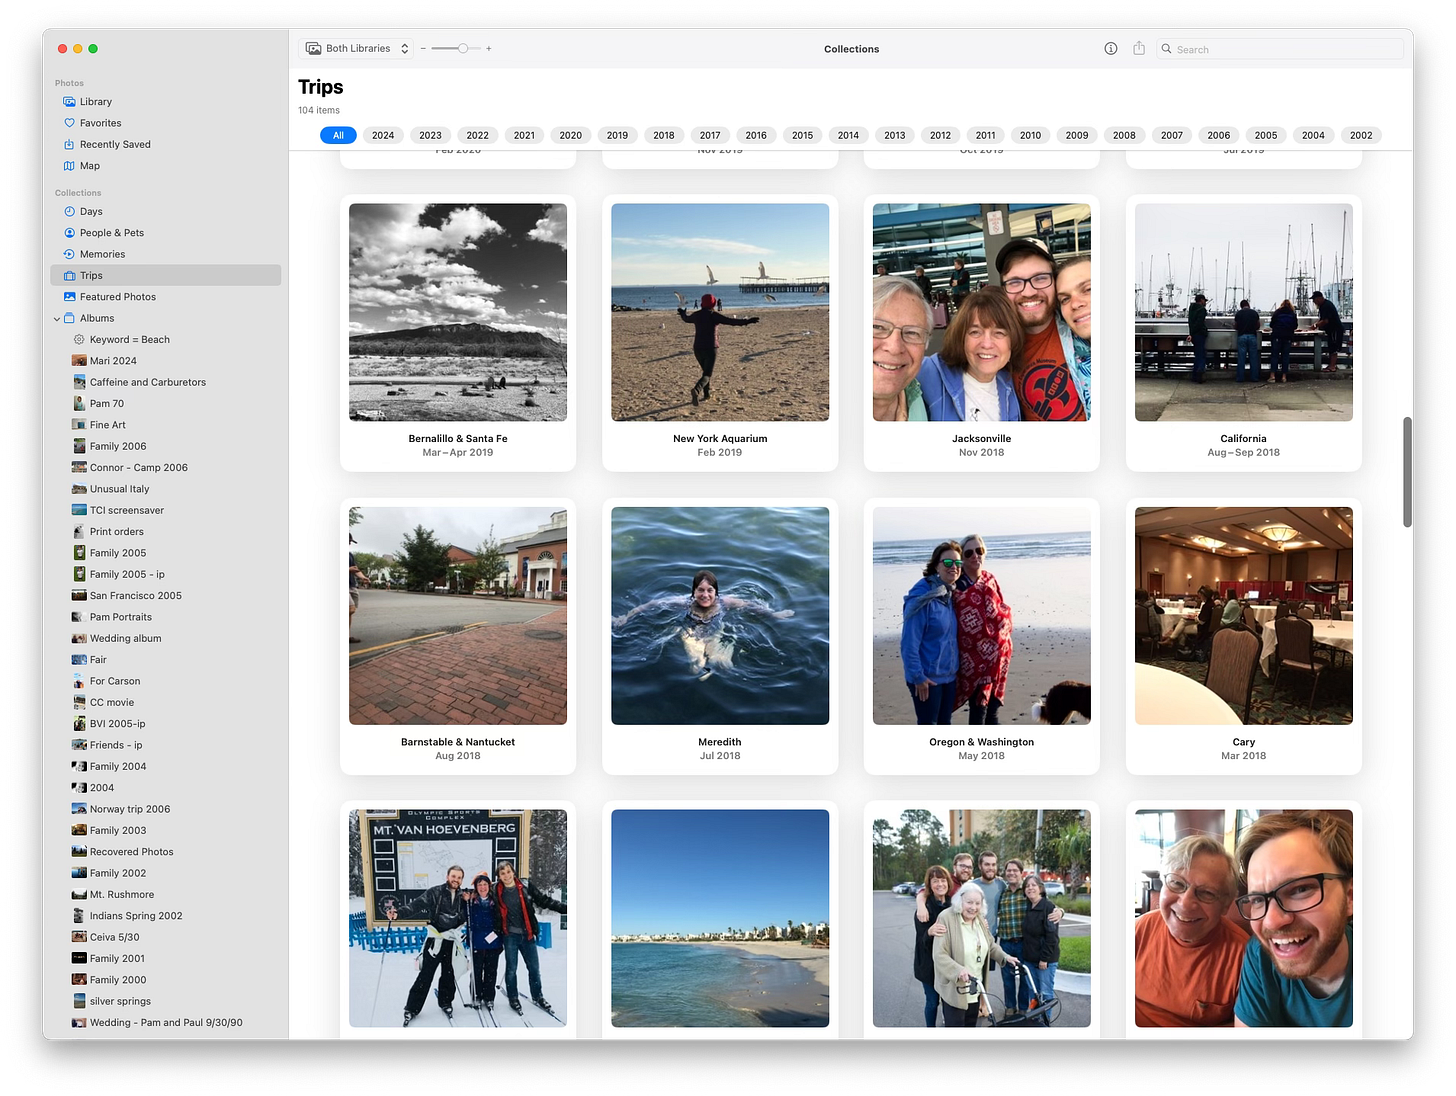The height and width of the screenshot is (1096, 1456).
Task: Click the Share icon in toolbar
Action: [x=1138, y=49]
